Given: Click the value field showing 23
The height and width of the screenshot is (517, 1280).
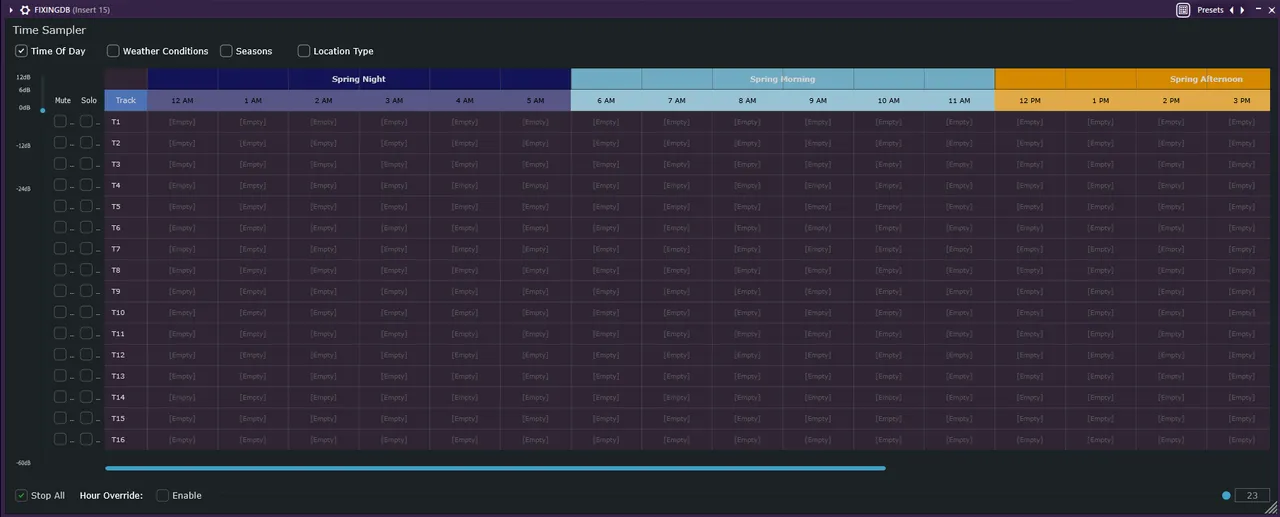Looking at the screenshot, I should coord(1252,495).
